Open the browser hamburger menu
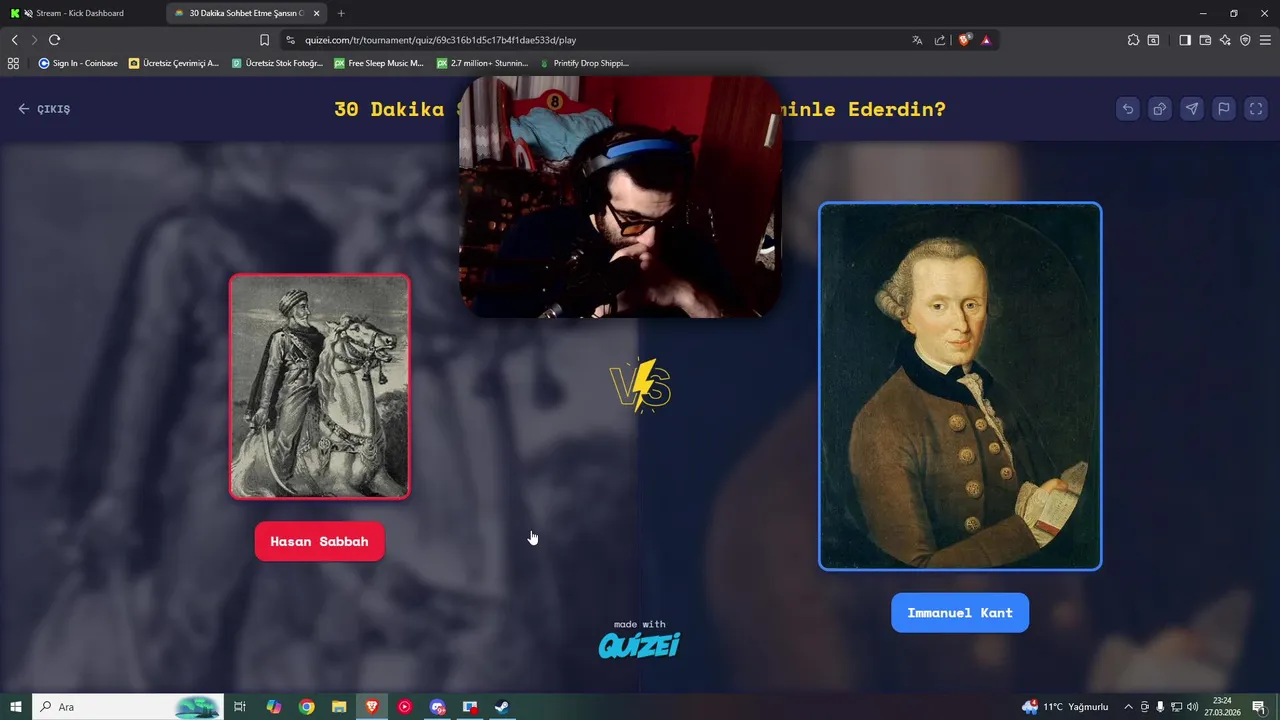This screenshot has width=1280, height=720. tap(1265, 40)
